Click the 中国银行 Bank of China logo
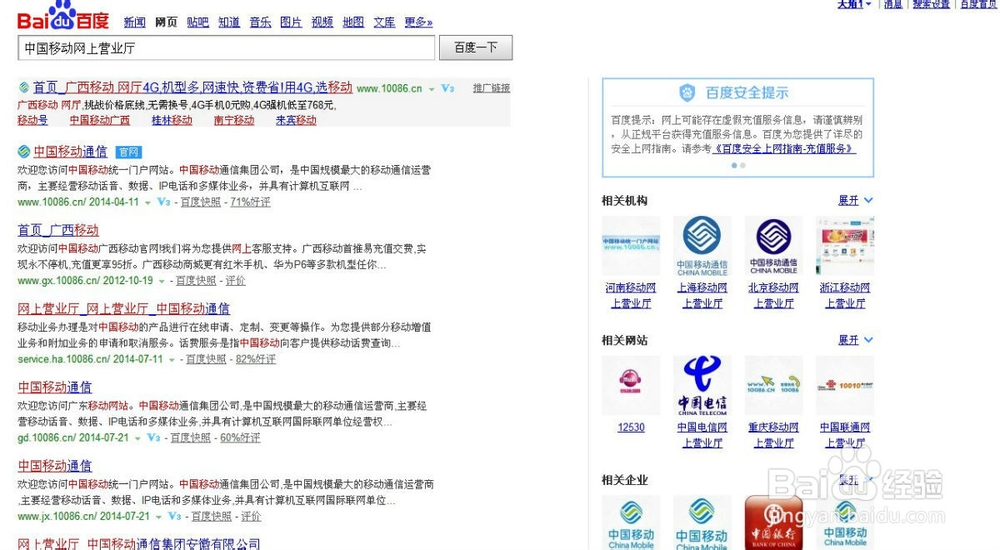This screenshot has height=550, width=1000. click(x=774, y=523)
